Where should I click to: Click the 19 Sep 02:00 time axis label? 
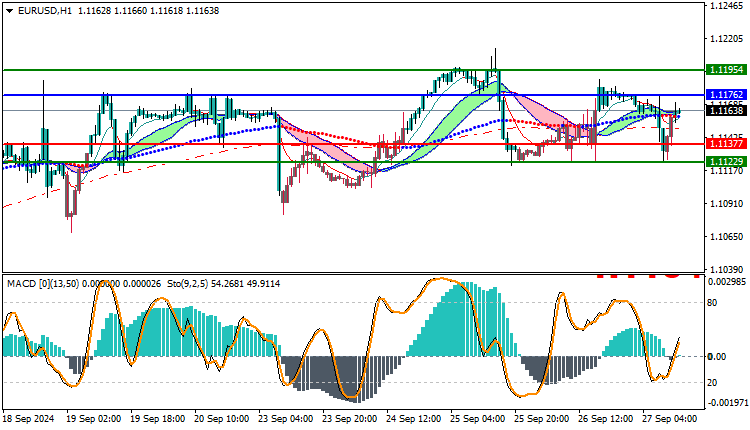pyautogui.click(x=93, y=419)
